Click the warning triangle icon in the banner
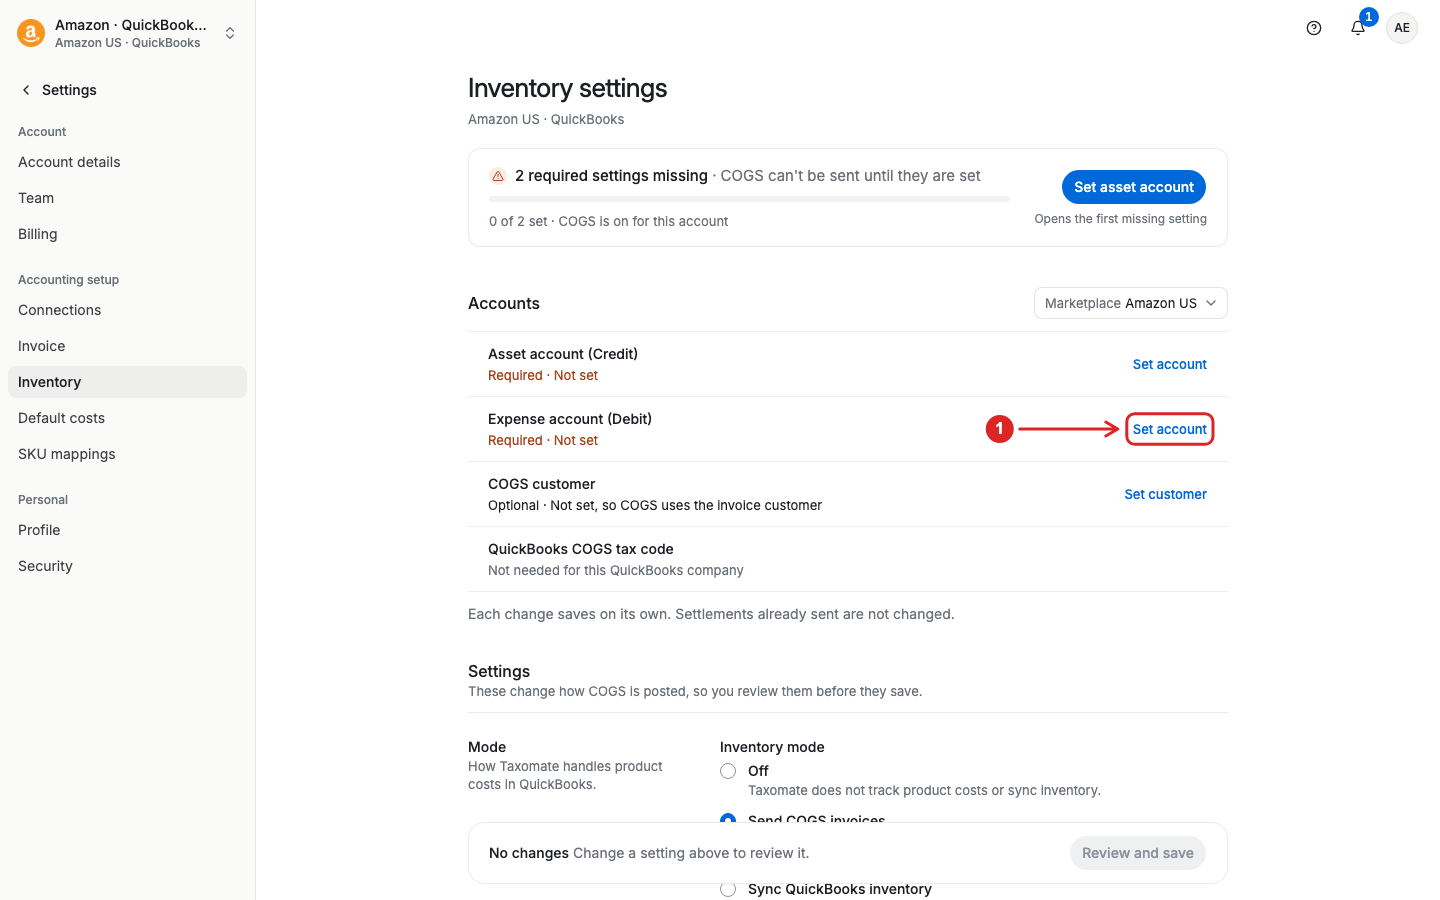The image size is (1440, 900). pos(497,176)
